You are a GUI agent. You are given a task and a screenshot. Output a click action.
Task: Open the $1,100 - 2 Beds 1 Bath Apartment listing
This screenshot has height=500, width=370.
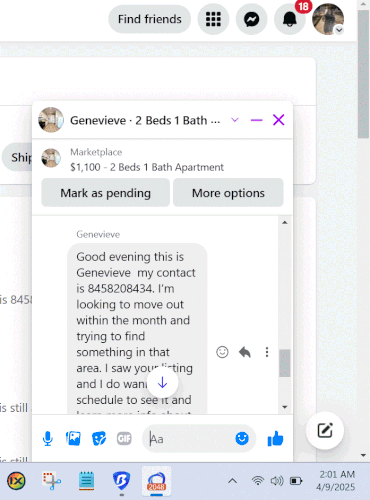147,167
